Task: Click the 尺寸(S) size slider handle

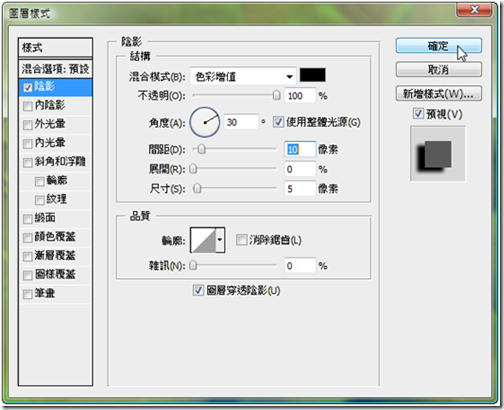Action: (197, 189)
